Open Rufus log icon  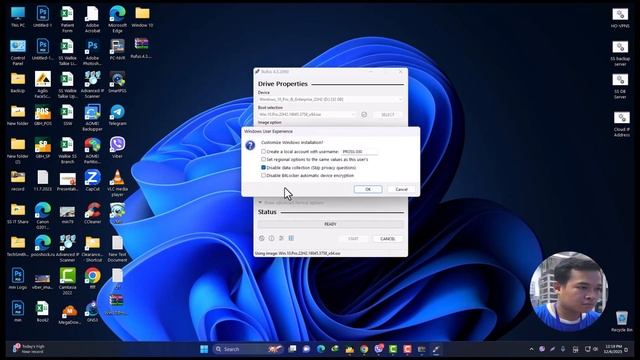coord(291,238)
